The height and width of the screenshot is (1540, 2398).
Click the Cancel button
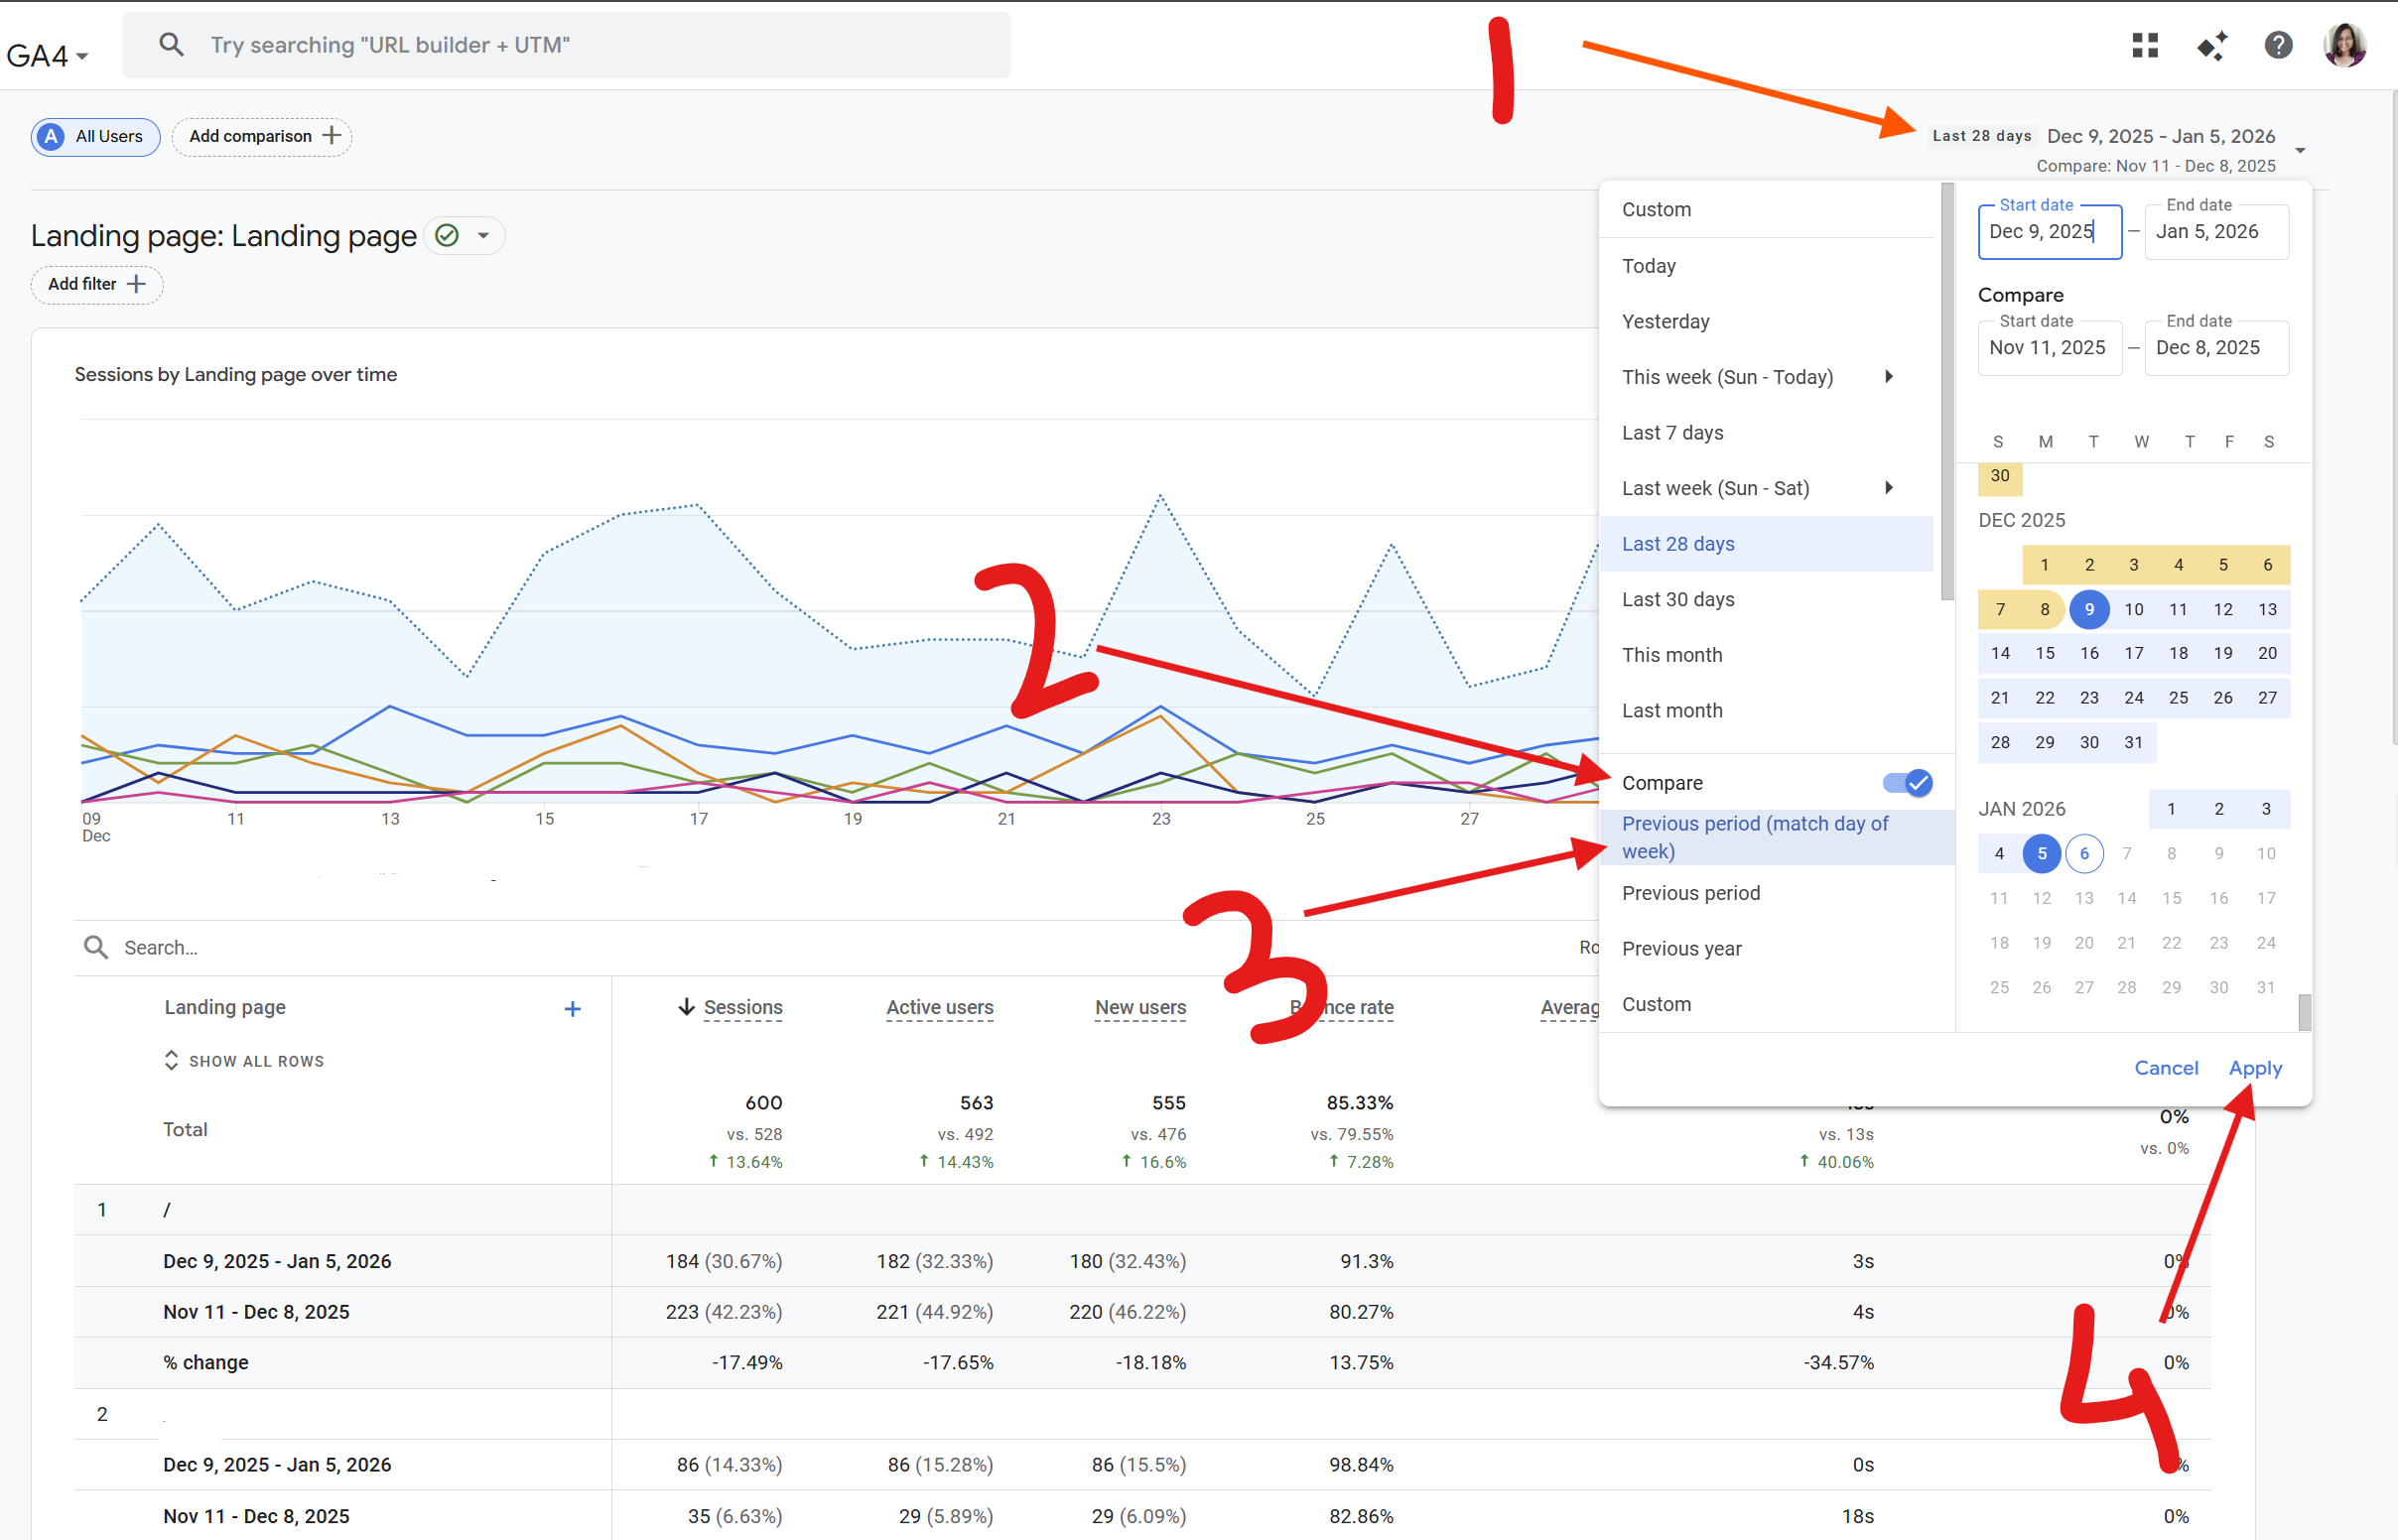[x=2166, y=1067]
